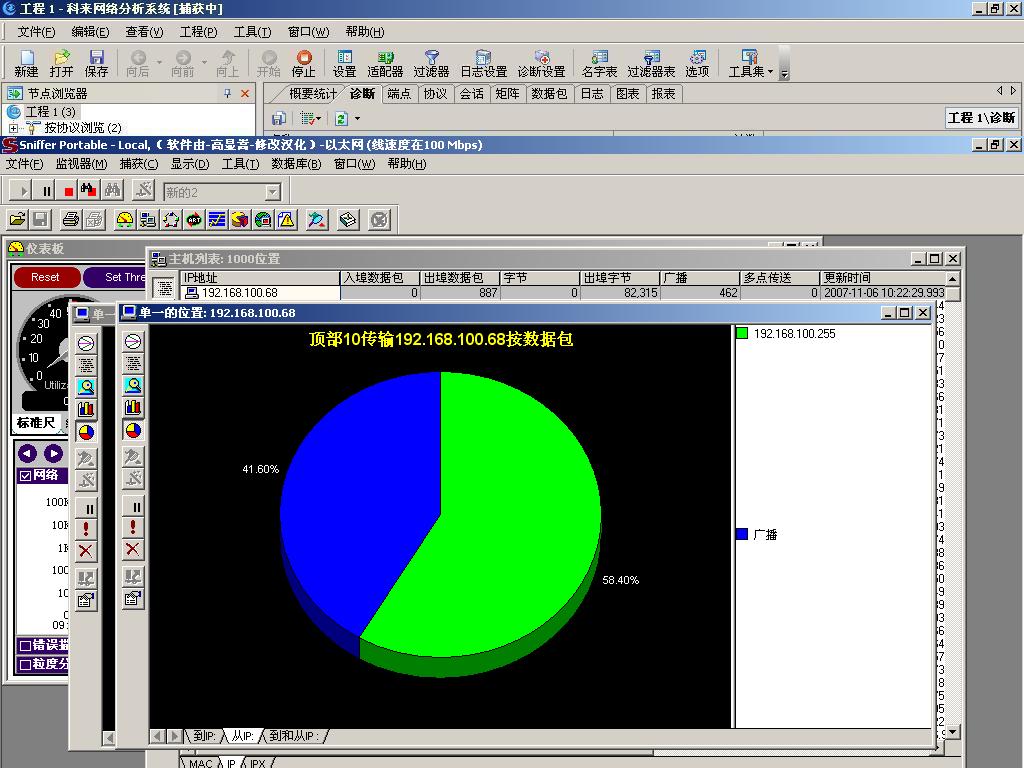Enable the 粒度 checkbox at dashboard bottom
The width and height of the screenshot is (1024, 768).
(x=25, y=664)
